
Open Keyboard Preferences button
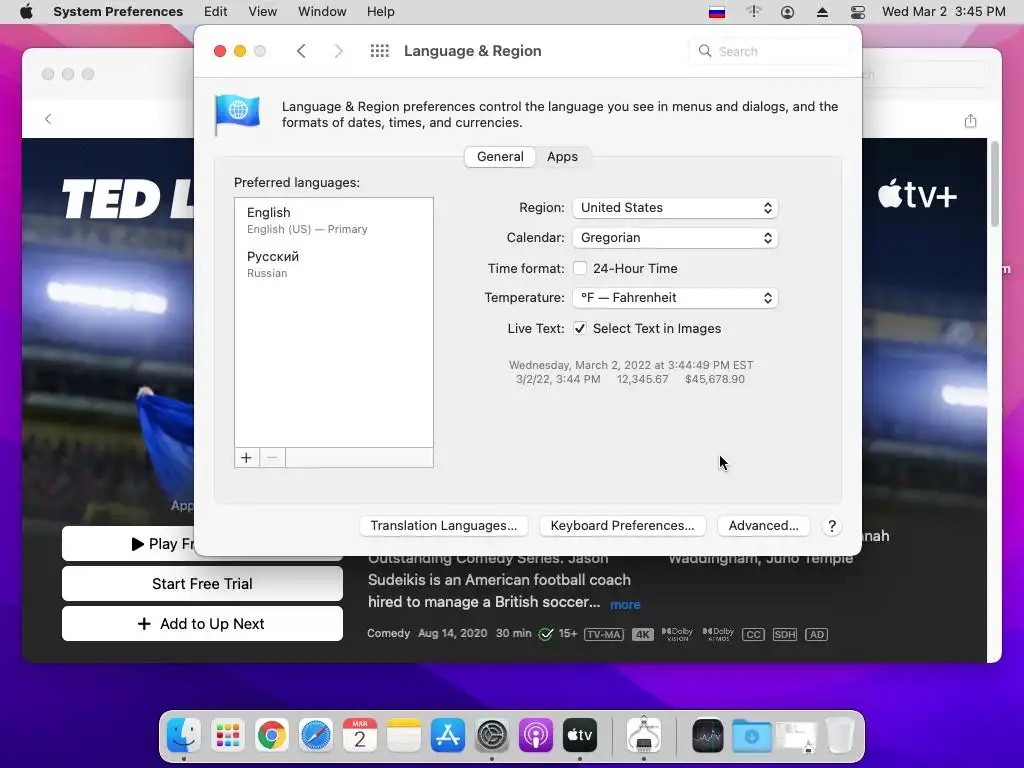tap(622, 526)
